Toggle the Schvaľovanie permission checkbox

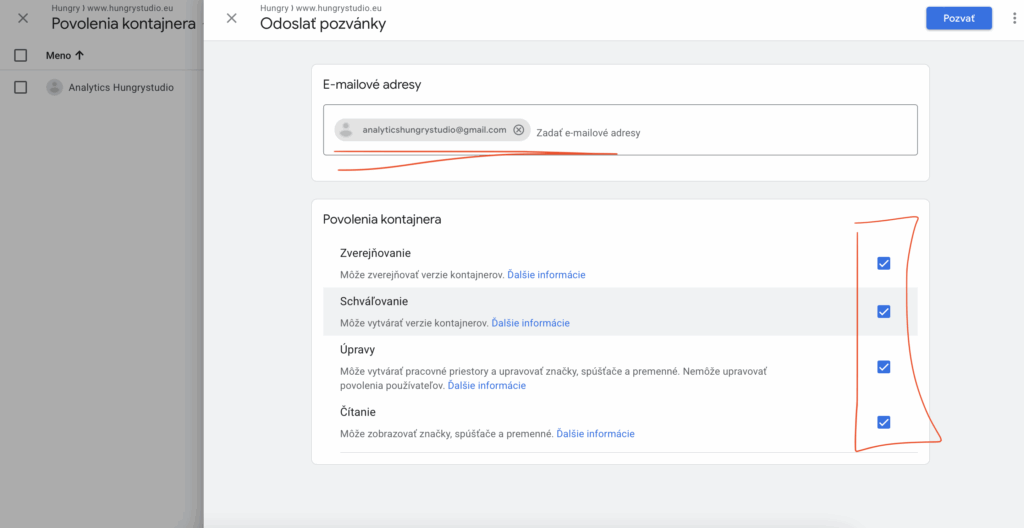point(883,311)
